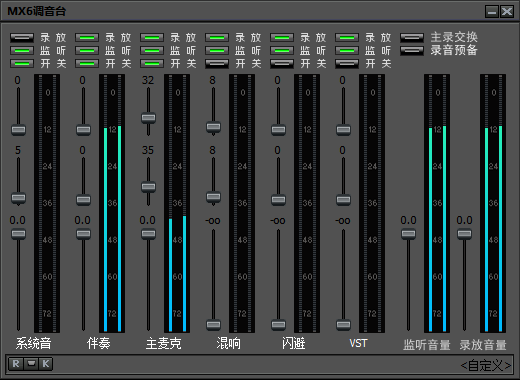
Task: Click 系统音 middle slider handle showing 5
Action: (x=18, y=198)
